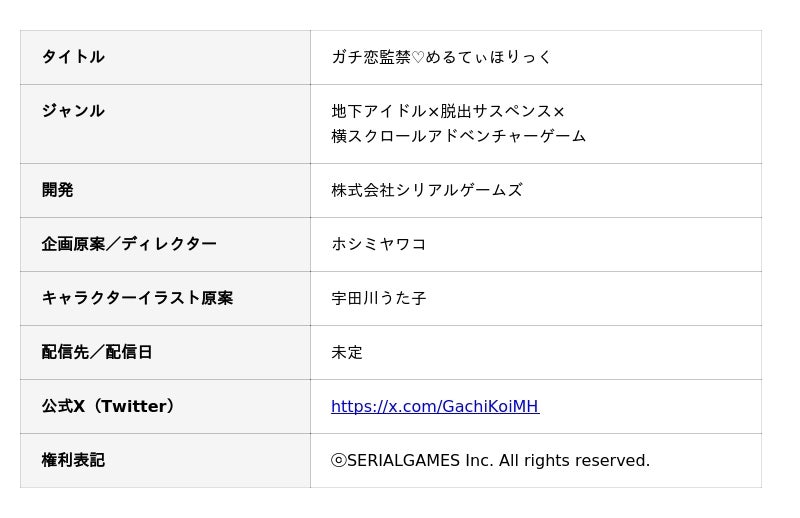Screen dimensions: 800x518
Task: Click the ホシミヤワコ director name
Action: coord(379,244)
